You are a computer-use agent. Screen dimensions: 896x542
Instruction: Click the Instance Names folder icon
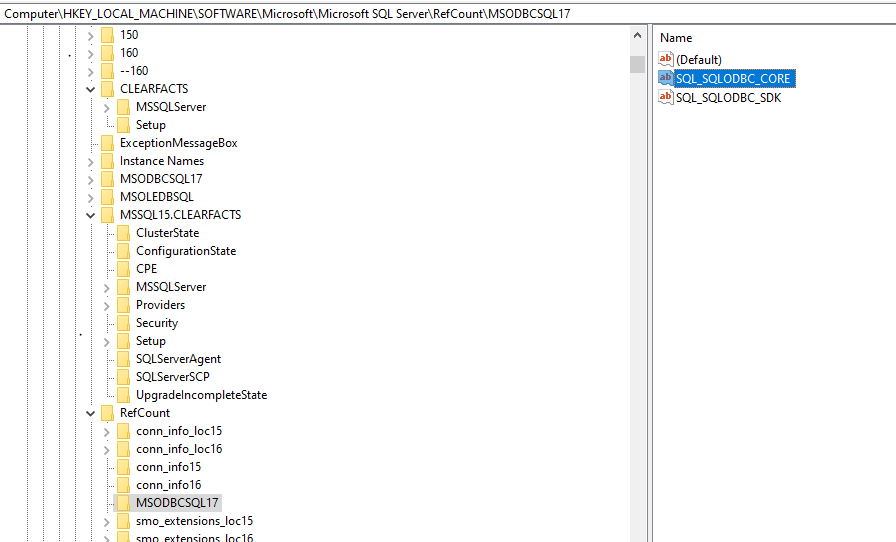point(107,161)
